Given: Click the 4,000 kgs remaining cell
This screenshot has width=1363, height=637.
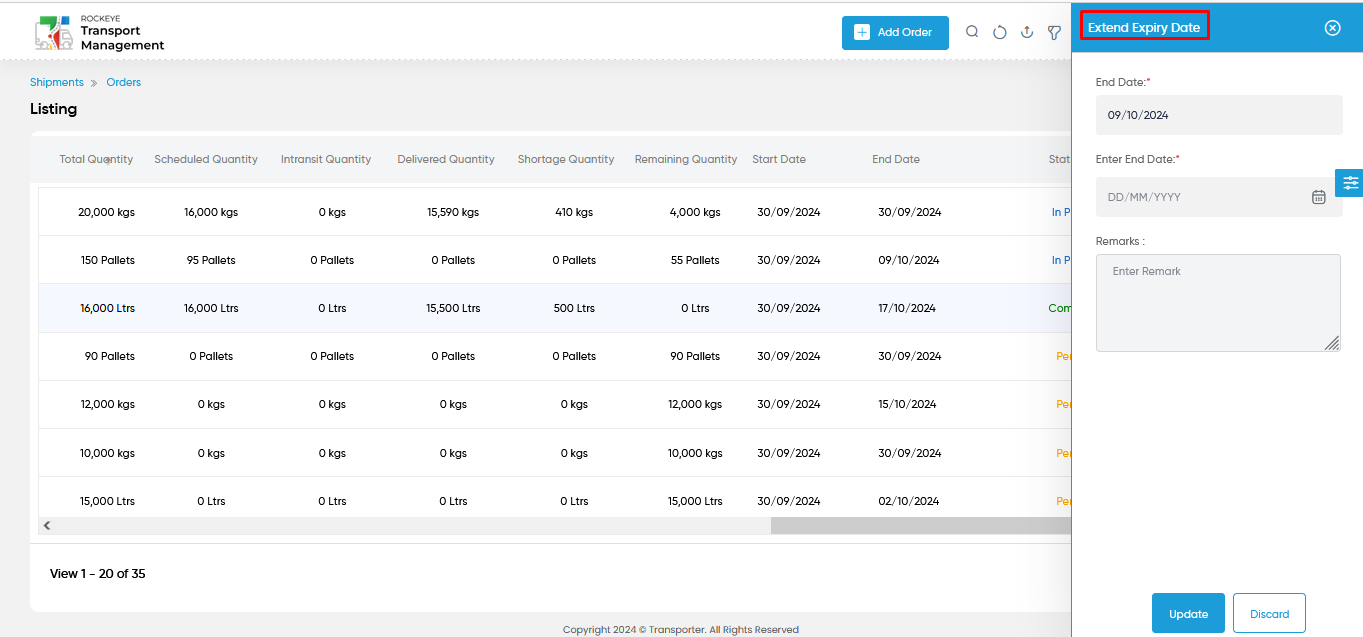Looking at the screenshot, I should (x=695, y=212).
